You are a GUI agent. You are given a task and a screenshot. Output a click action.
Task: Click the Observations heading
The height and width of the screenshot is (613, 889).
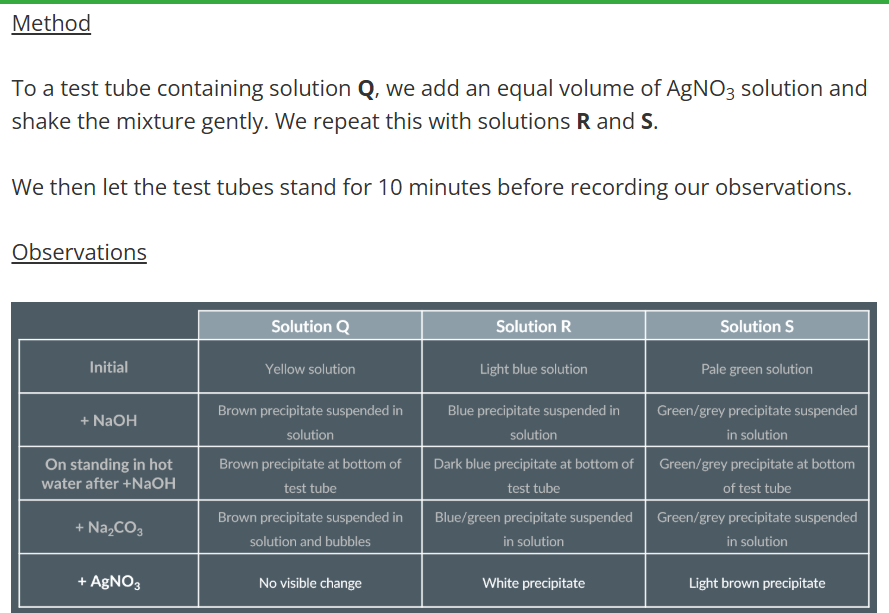[x=79, y=252]
